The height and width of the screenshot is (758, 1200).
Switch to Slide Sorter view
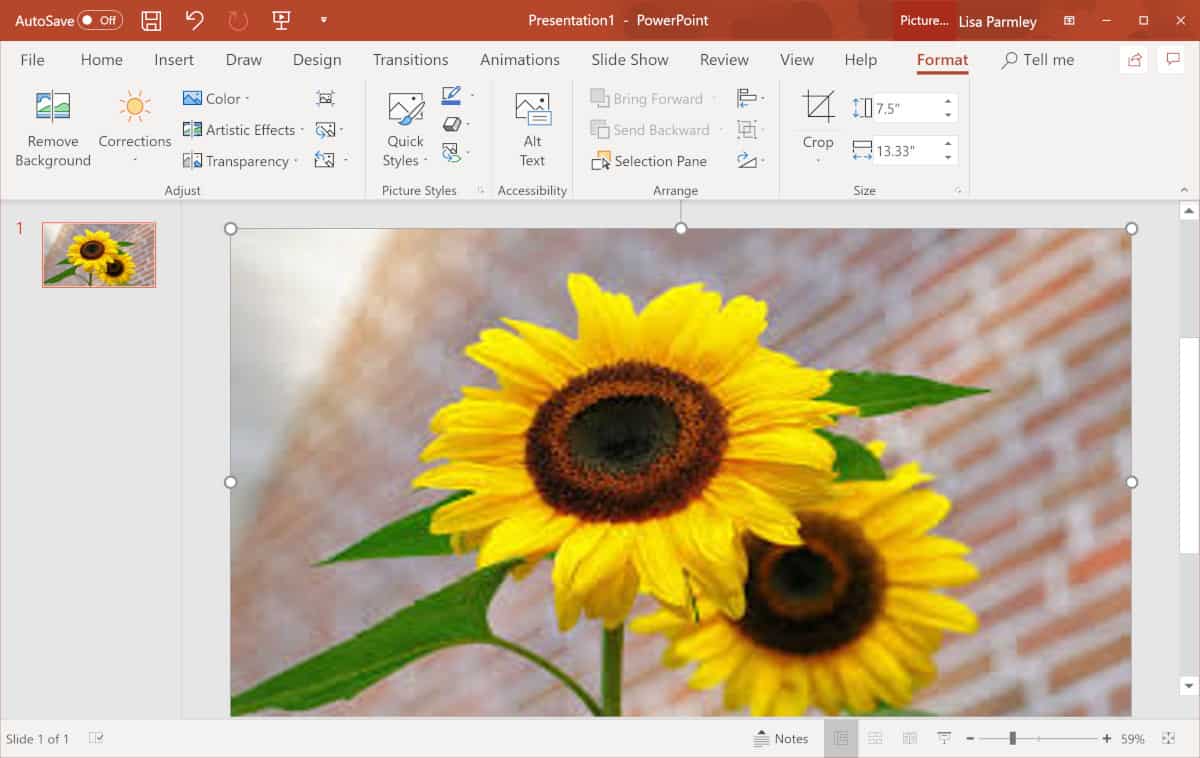coord(875,738)
